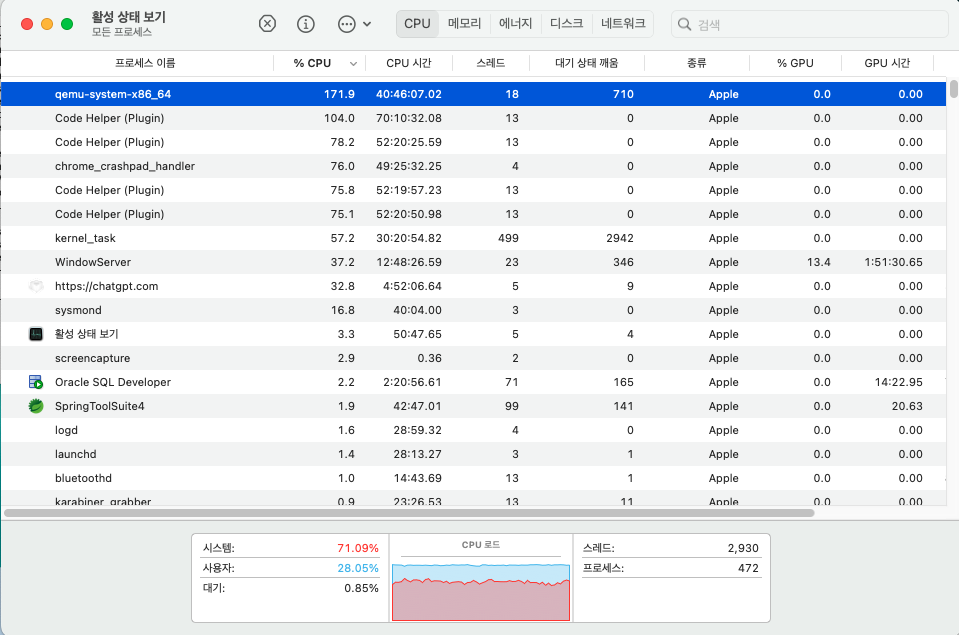Viewport: 959px width, 635px height.
Task: Expand the chevron next to the ellipsis icon
Action: click(x=367, y=24)
